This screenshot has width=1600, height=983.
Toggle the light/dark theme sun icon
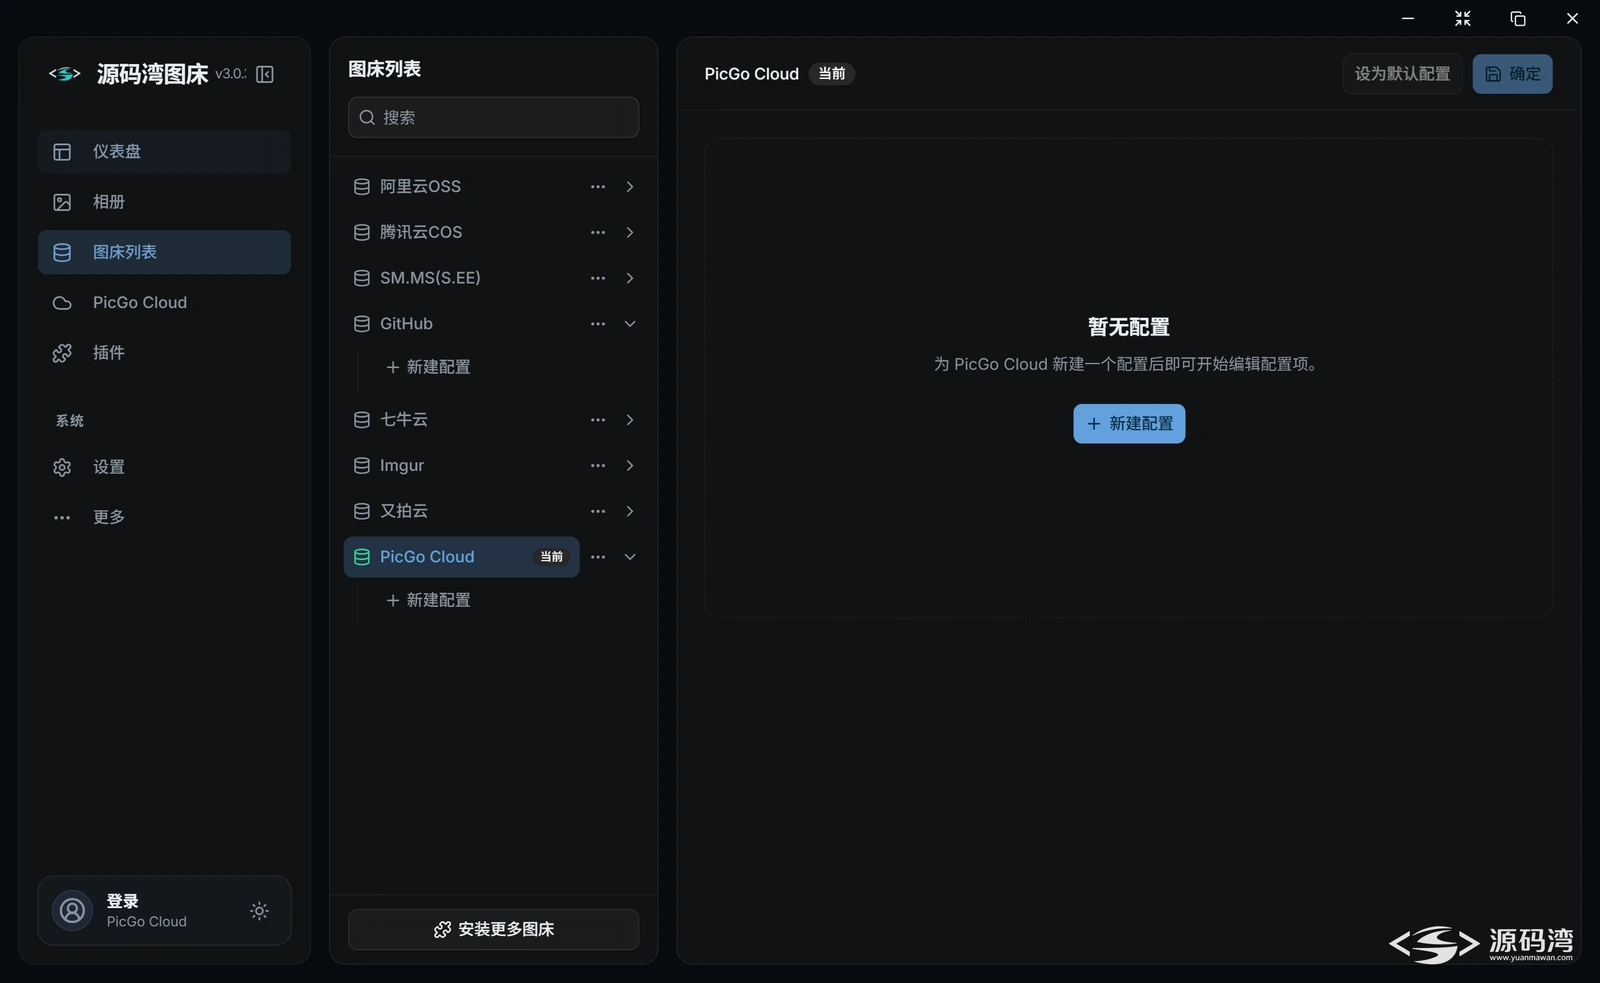click(x=259, y=911)
